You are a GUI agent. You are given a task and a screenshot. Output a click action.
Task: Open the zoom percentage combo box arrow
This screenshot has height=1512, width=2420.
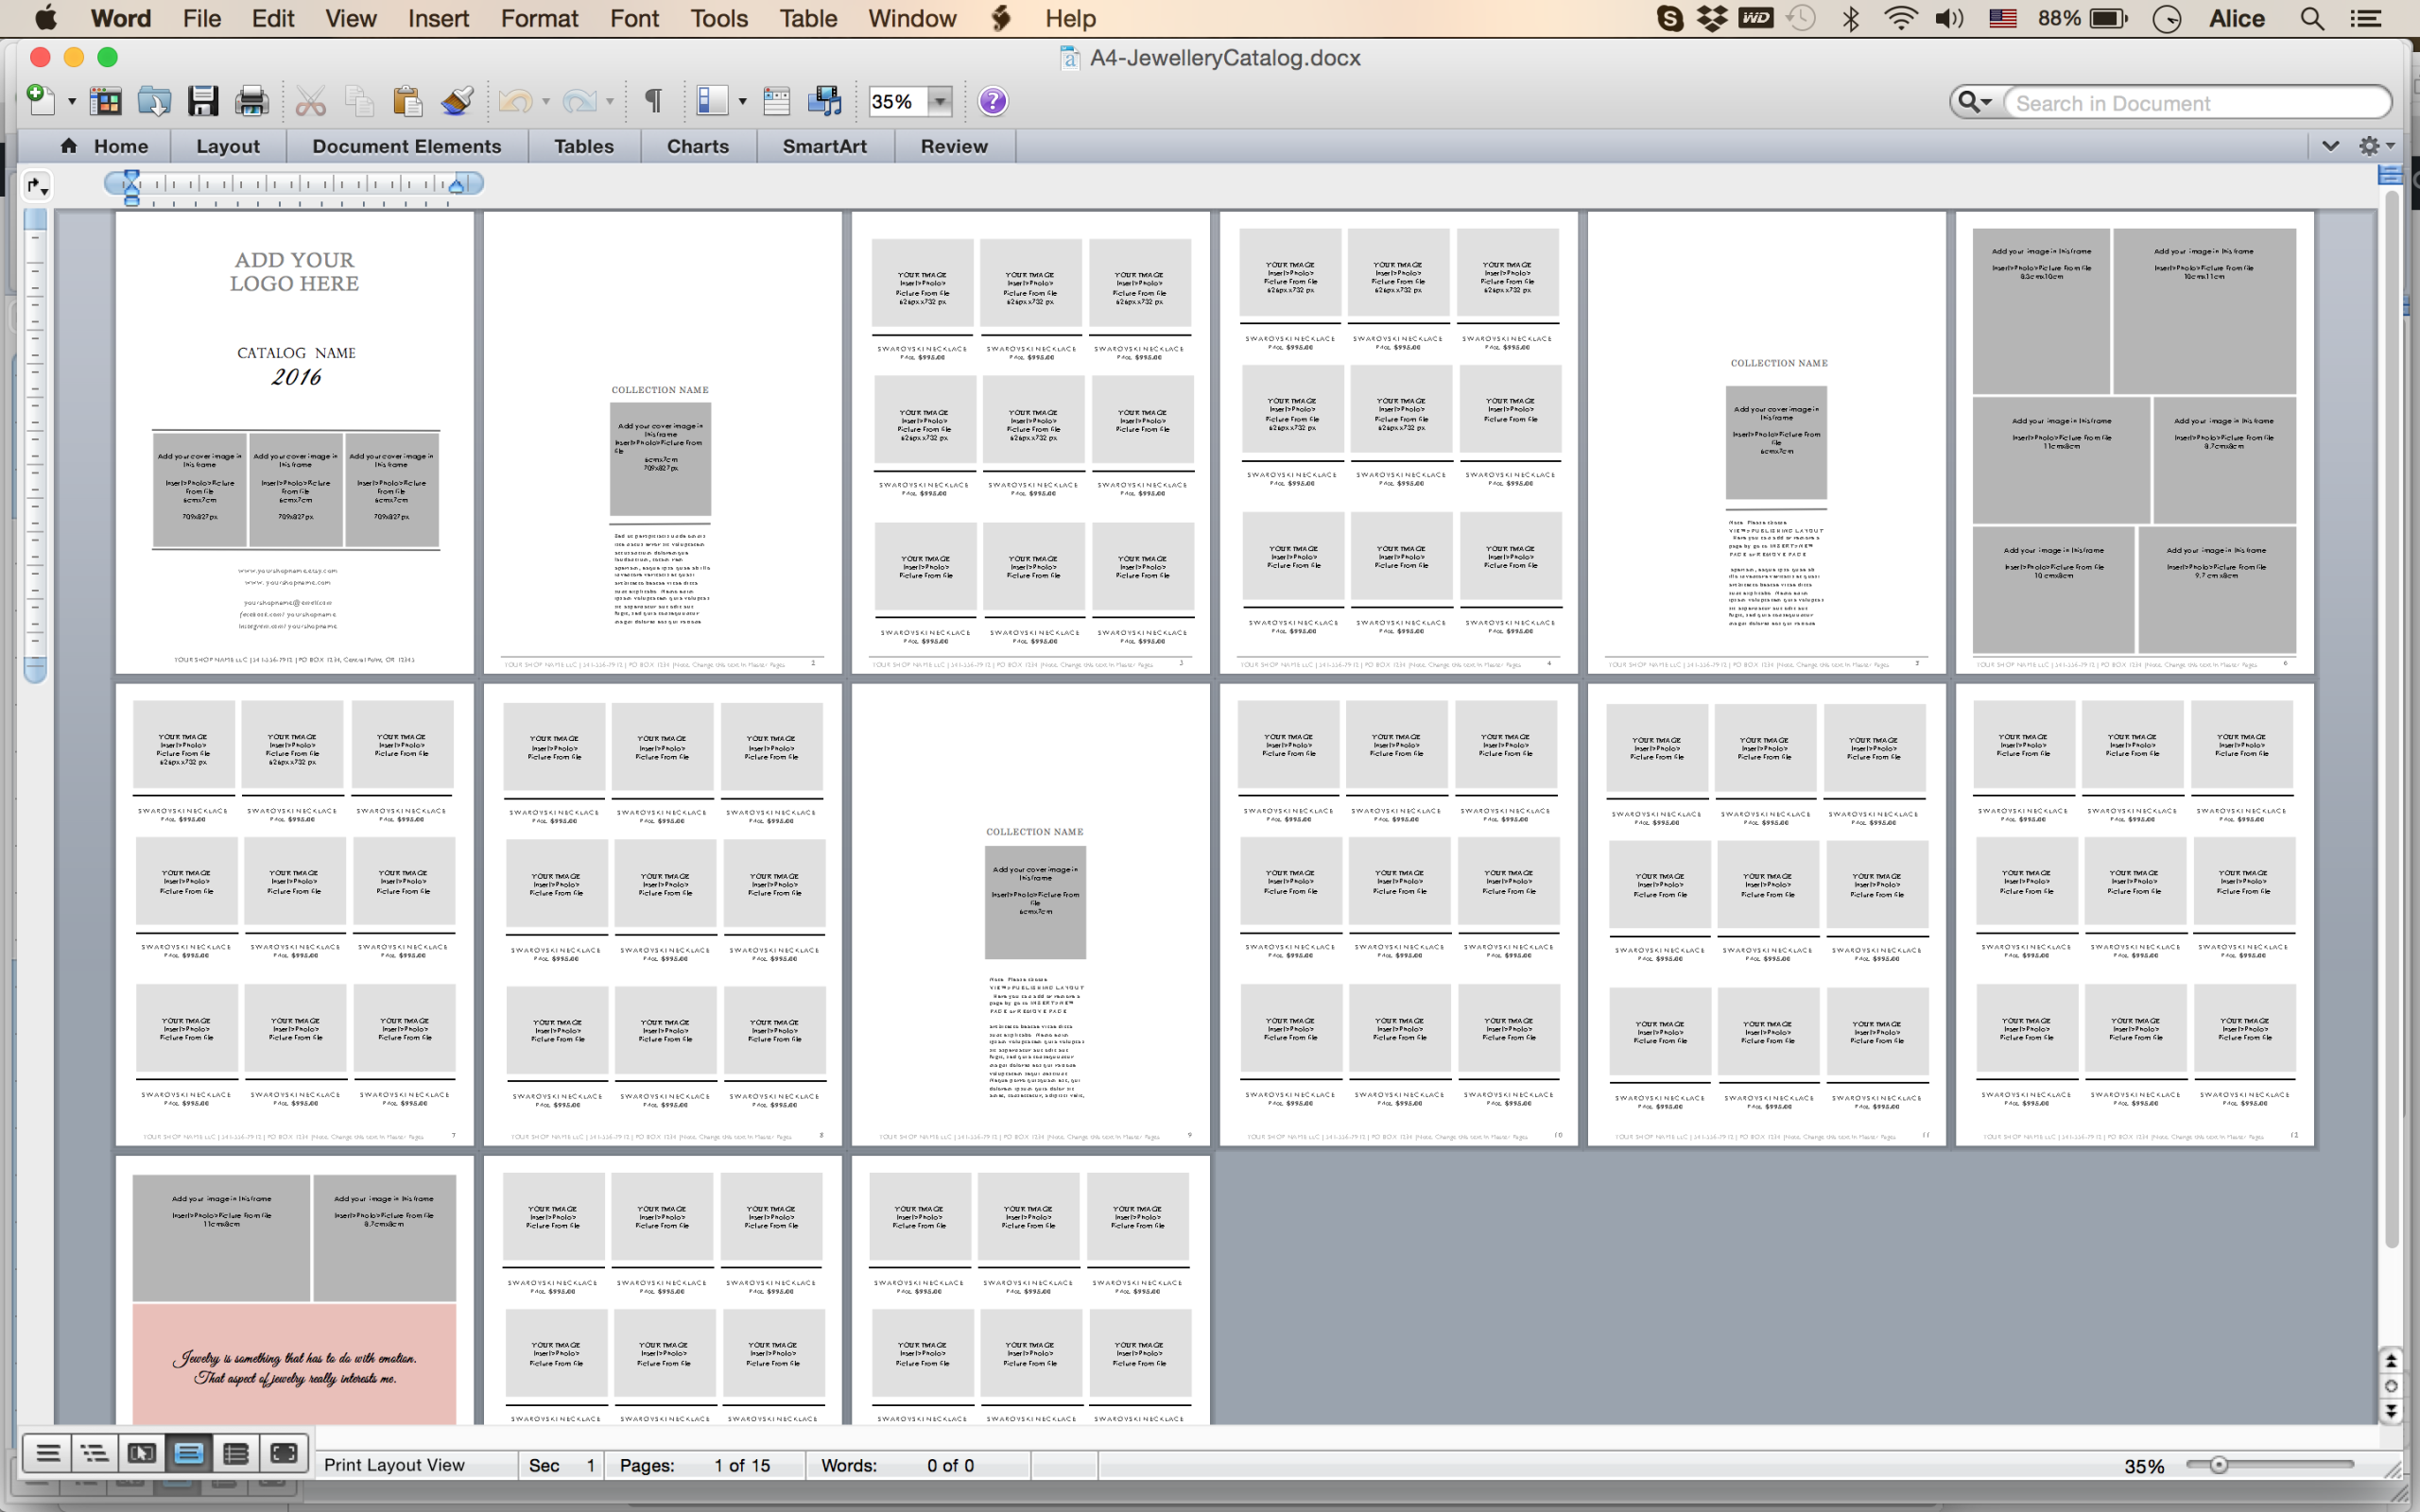coord(940,101)
